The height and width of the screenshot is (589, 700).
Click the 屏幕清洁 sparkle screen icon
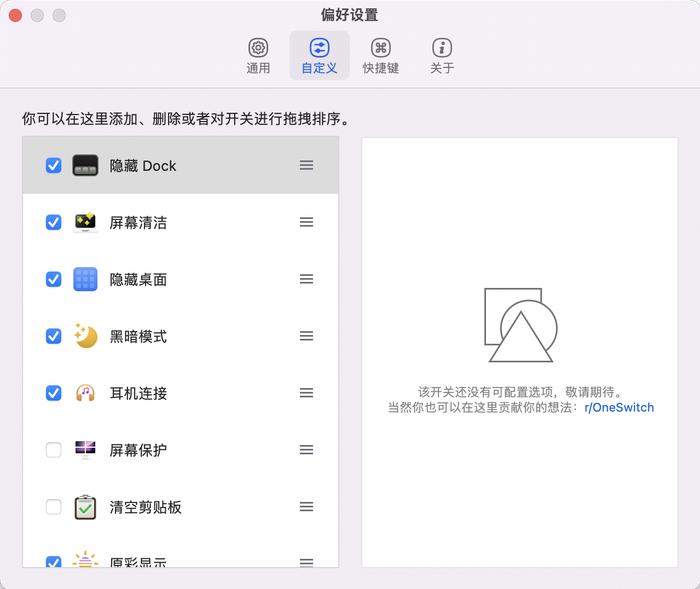(x=85, y=222)
